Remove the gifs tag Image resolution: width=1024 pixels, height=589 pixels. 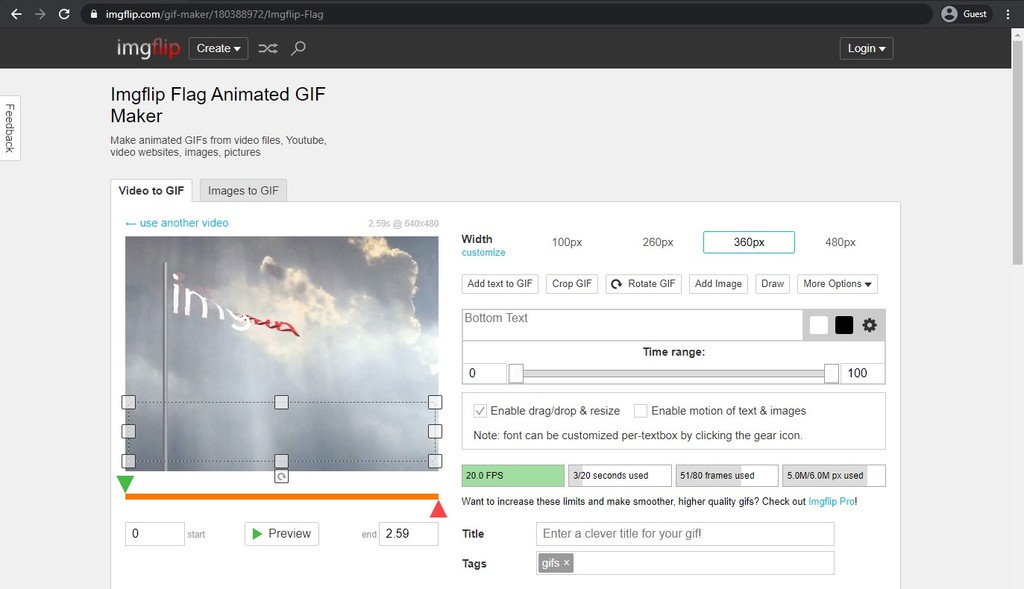click(x=566, y=562)
